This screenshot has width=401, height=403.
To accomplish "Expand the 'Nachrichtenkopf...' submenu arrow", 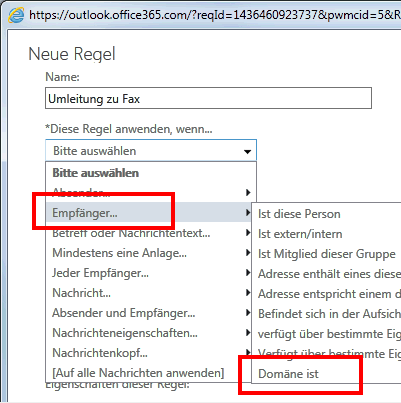I will click(248, 352).
